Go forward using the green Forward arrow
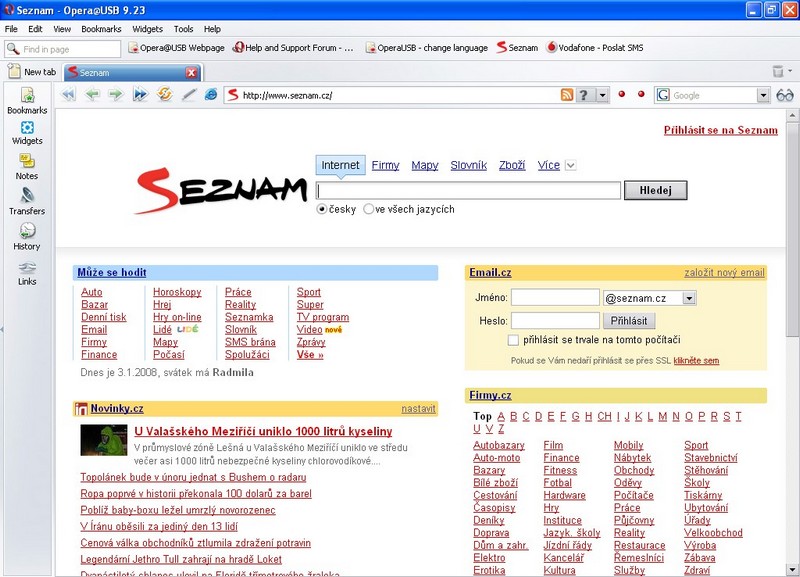800x577 pixels. point(116,94)
